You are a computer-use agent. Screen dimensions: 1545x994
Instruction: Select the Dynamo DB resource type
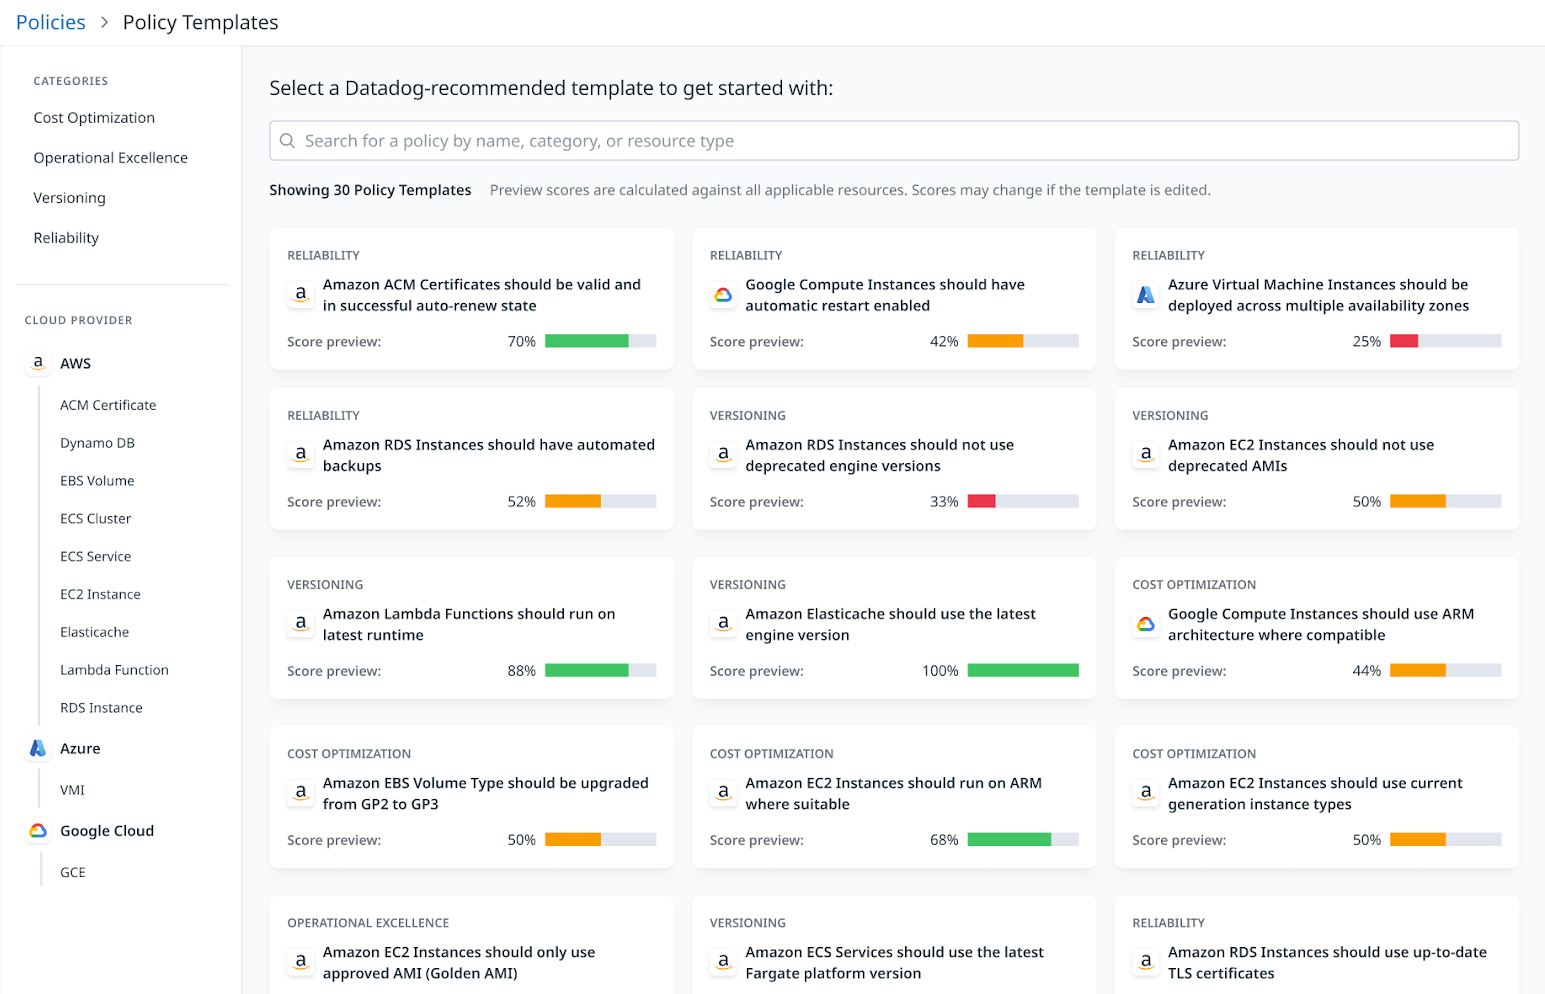tap(97, 443)
